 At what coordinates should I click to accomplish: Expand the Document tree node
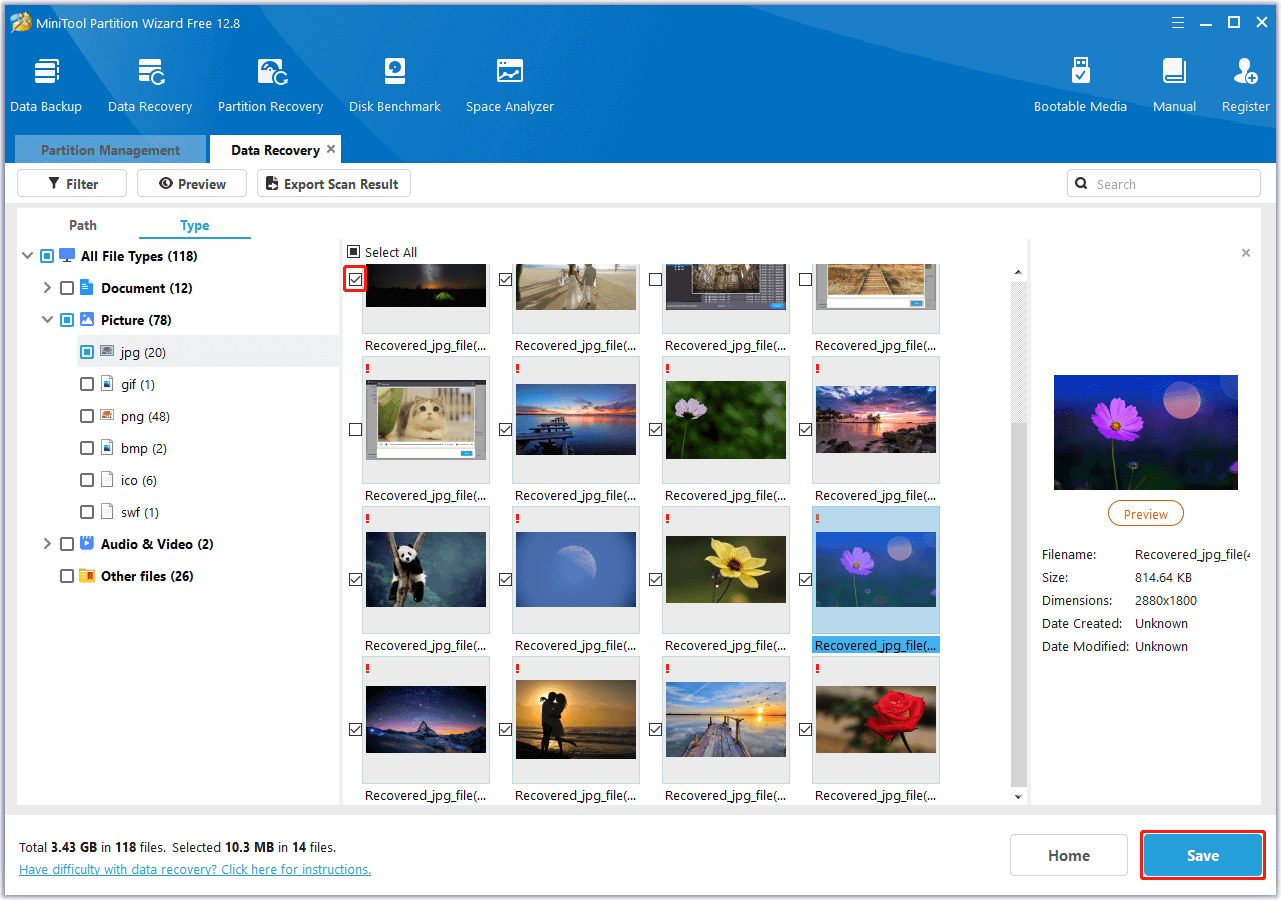click(47, 288)
